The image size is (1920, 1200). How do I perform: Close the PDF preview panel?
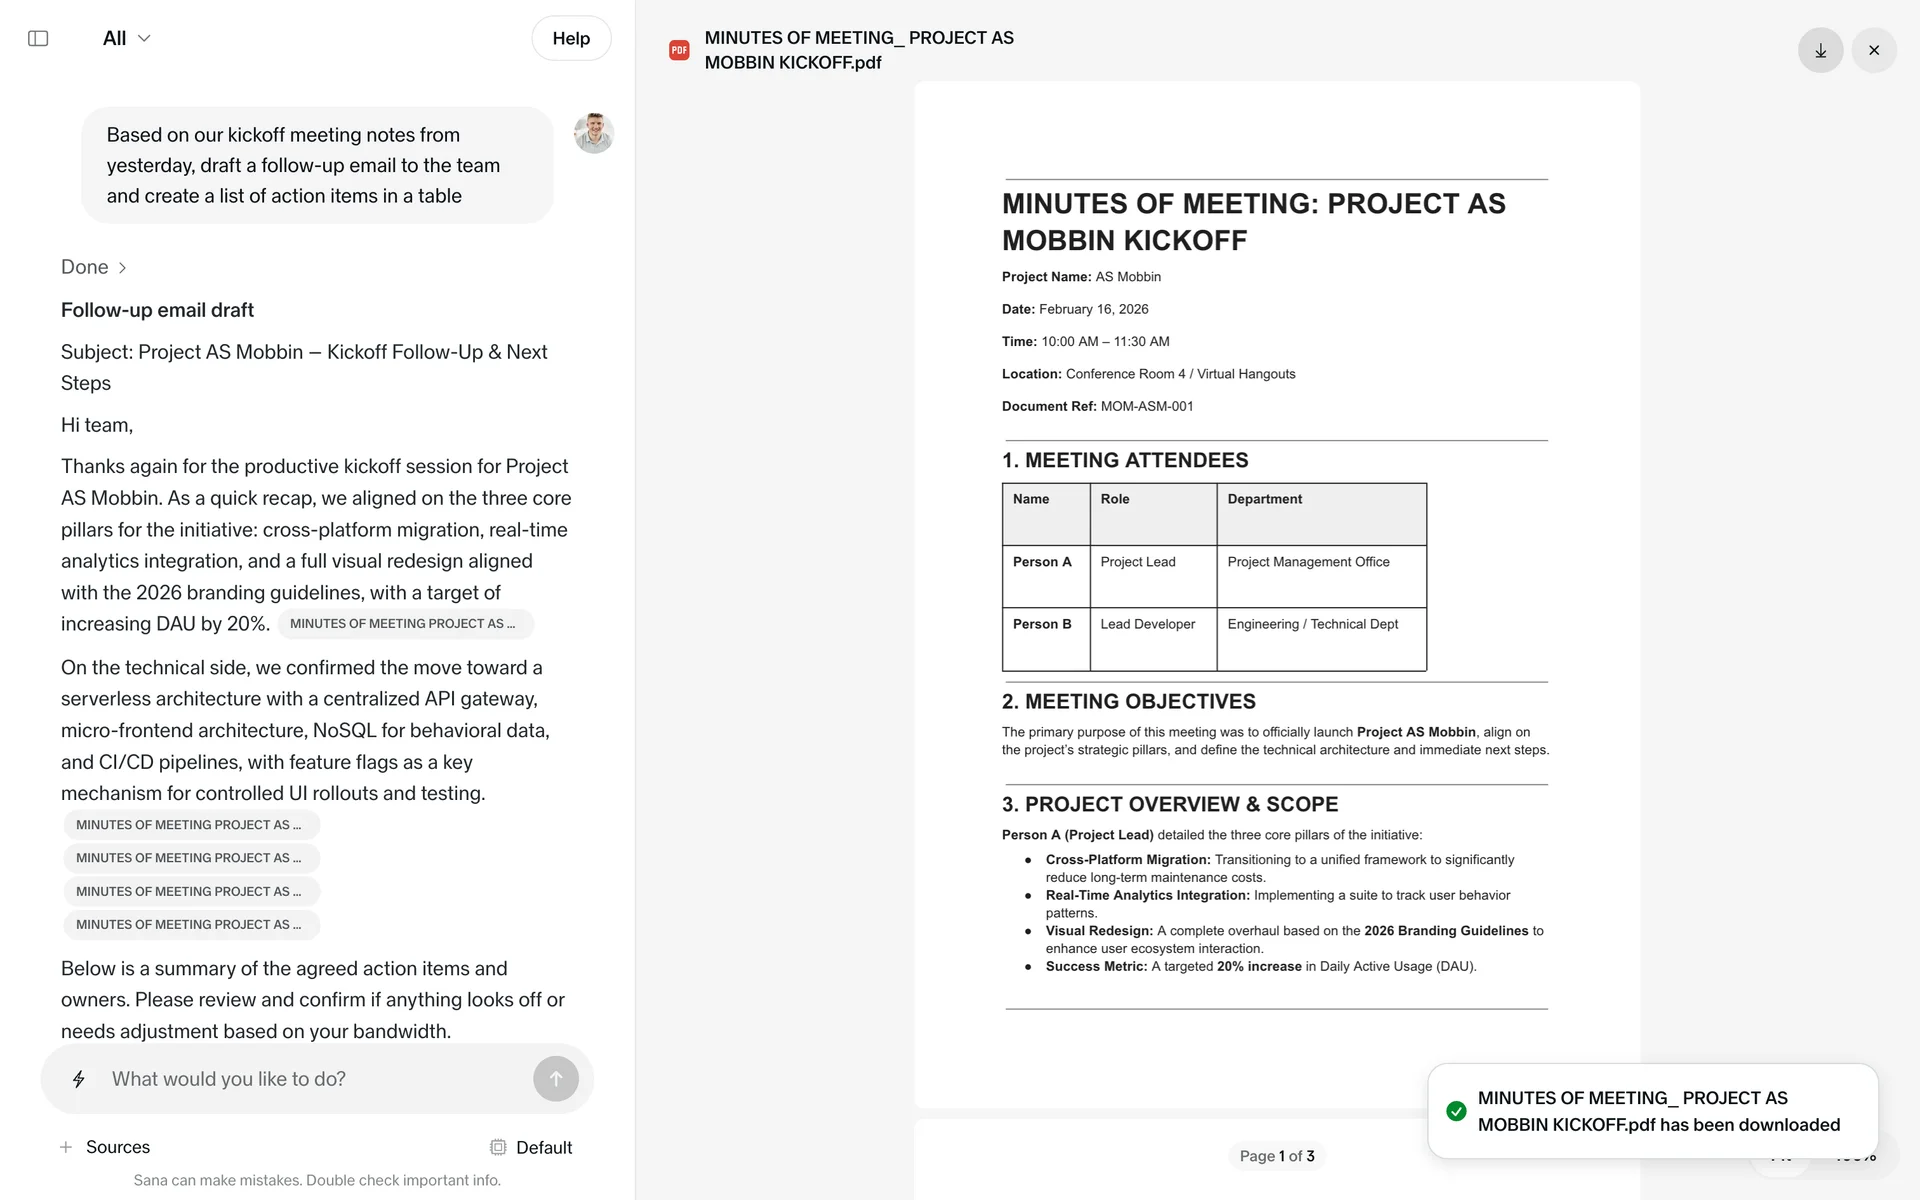(x=1873, y=50)
